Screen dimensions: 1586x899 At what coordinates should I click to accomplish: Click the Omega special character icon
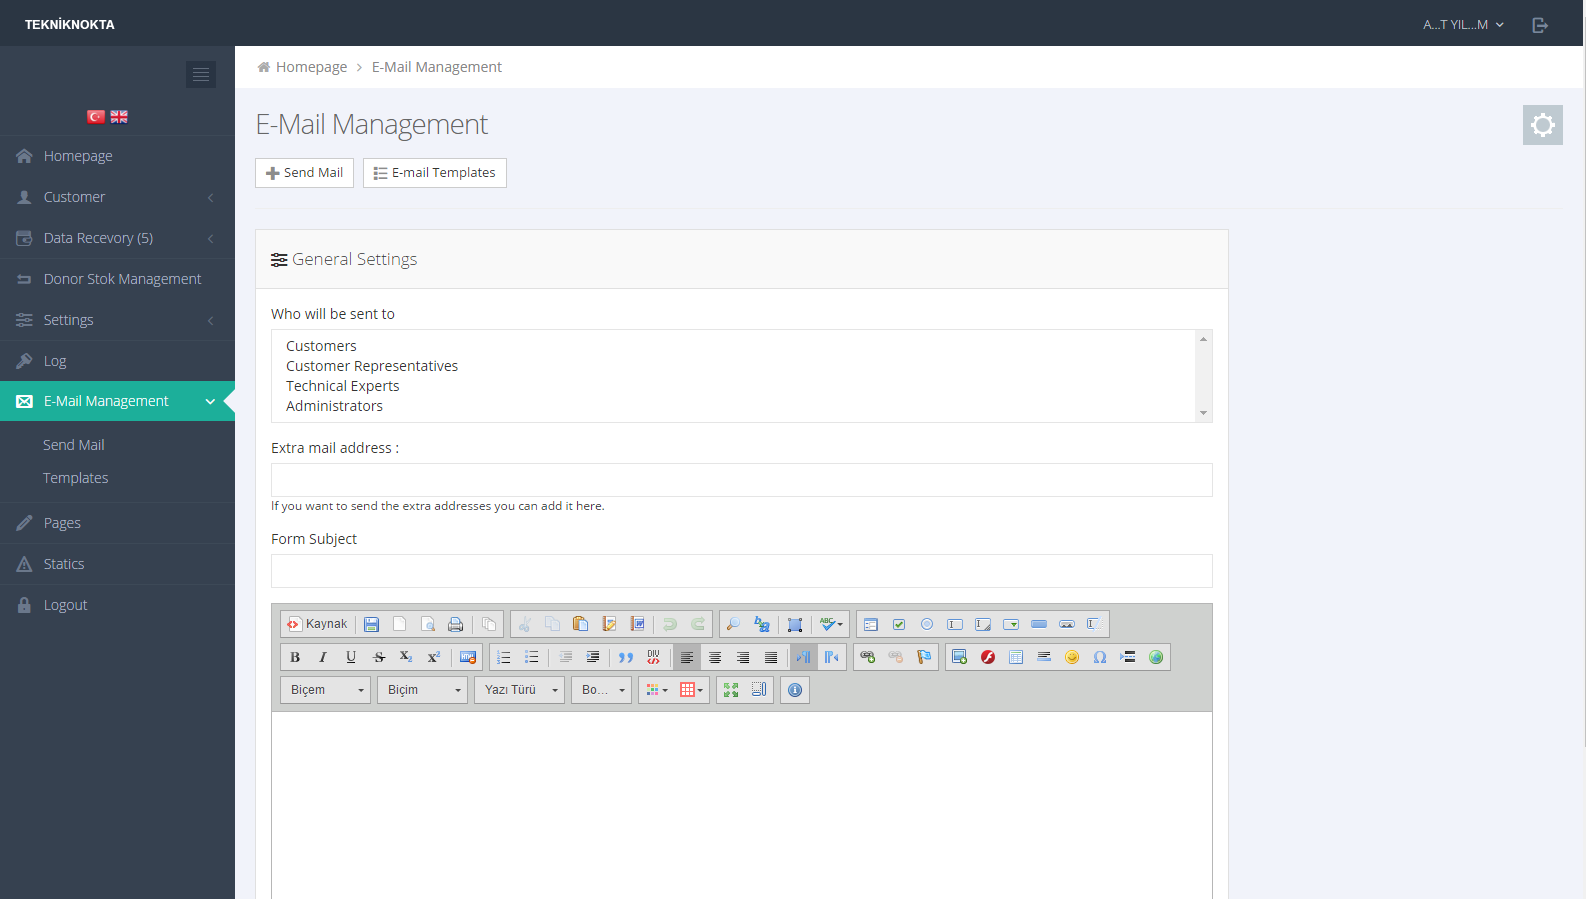tap(1100, 657)
